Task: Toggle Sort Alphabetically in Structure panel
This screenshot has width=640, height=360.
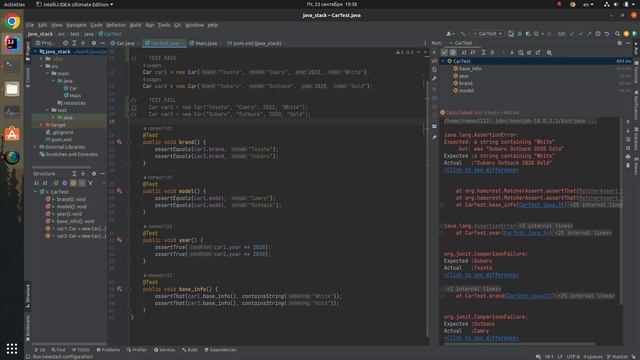Action: click(45, 183)
